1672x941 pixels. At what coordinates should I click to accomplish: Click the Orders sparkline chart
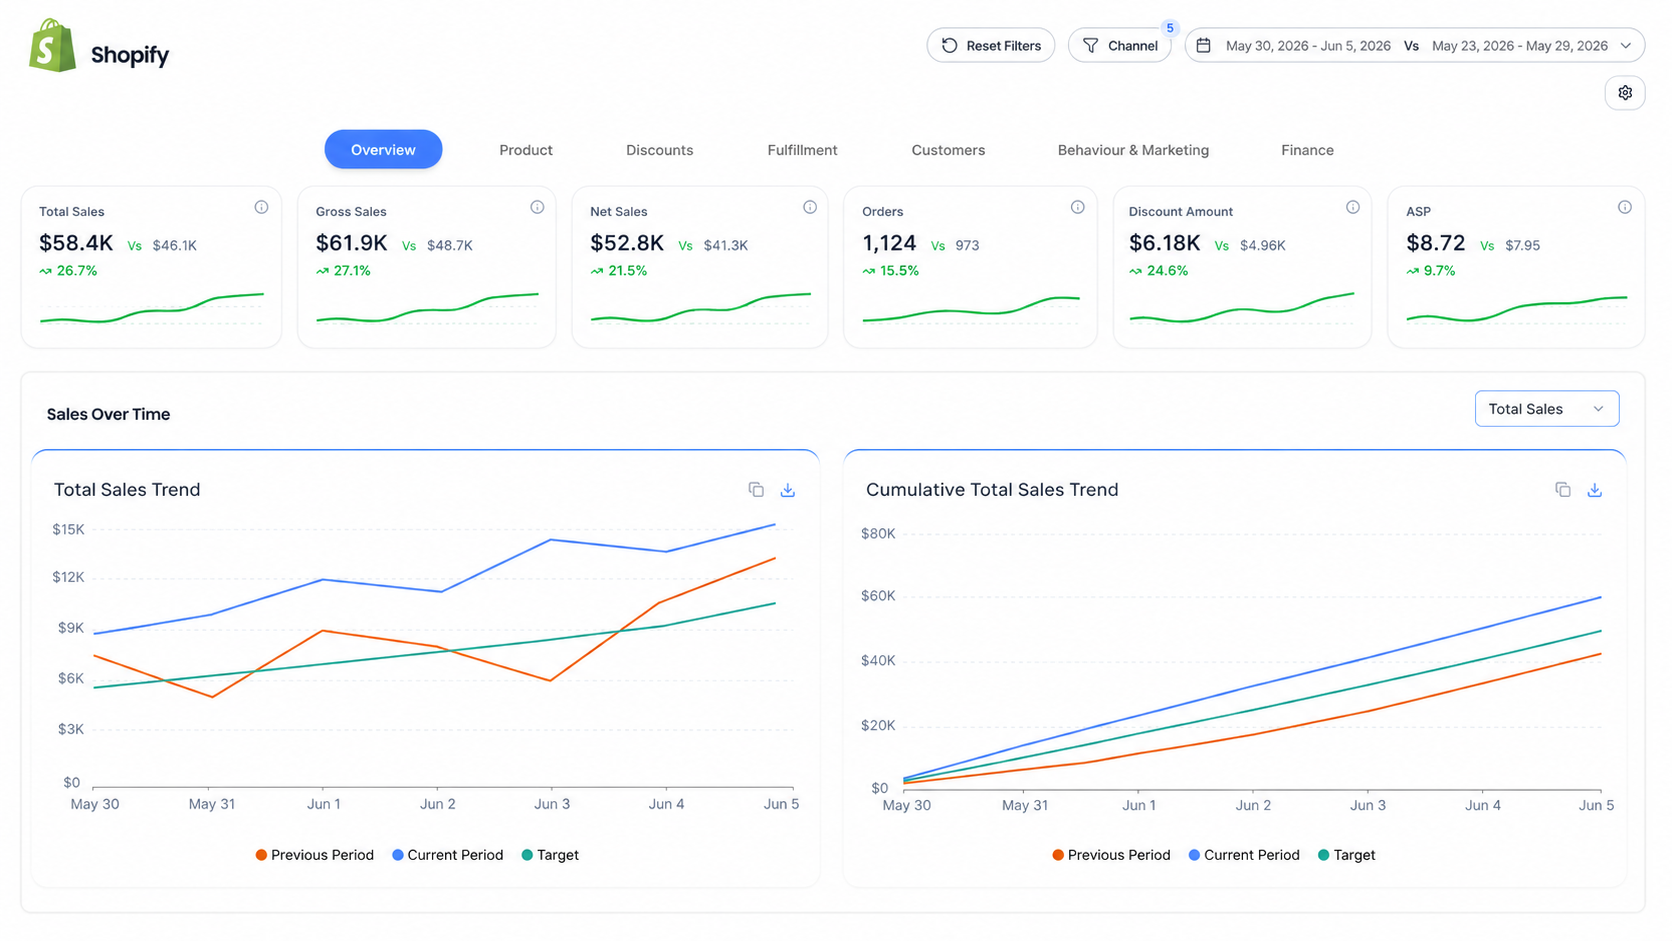[971, 309]
